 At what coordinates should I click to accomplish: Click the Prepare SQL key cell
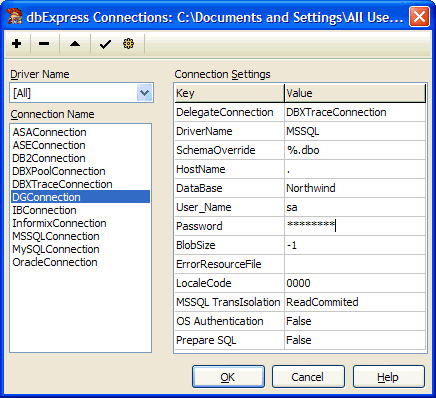(x=229, y=340)
